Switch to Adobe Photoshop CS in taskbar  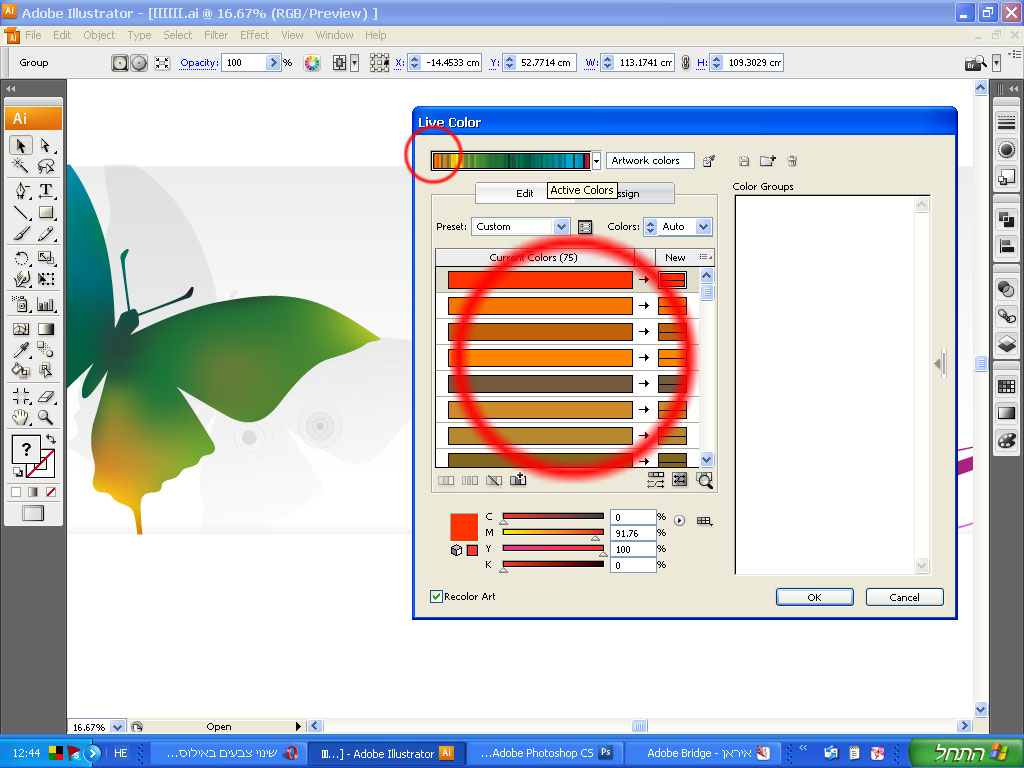pyautogui.click(x=546, y=753)
